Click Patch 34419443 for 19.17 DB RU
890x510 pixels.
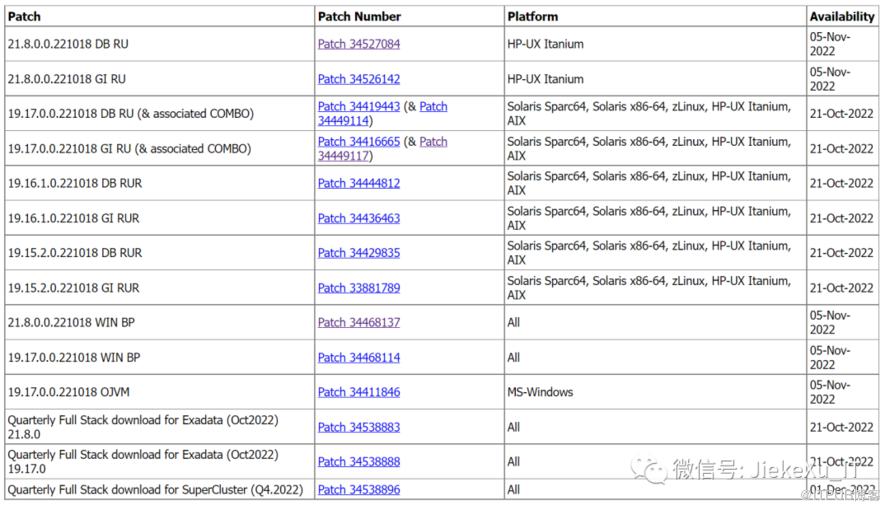coord(358,106)
